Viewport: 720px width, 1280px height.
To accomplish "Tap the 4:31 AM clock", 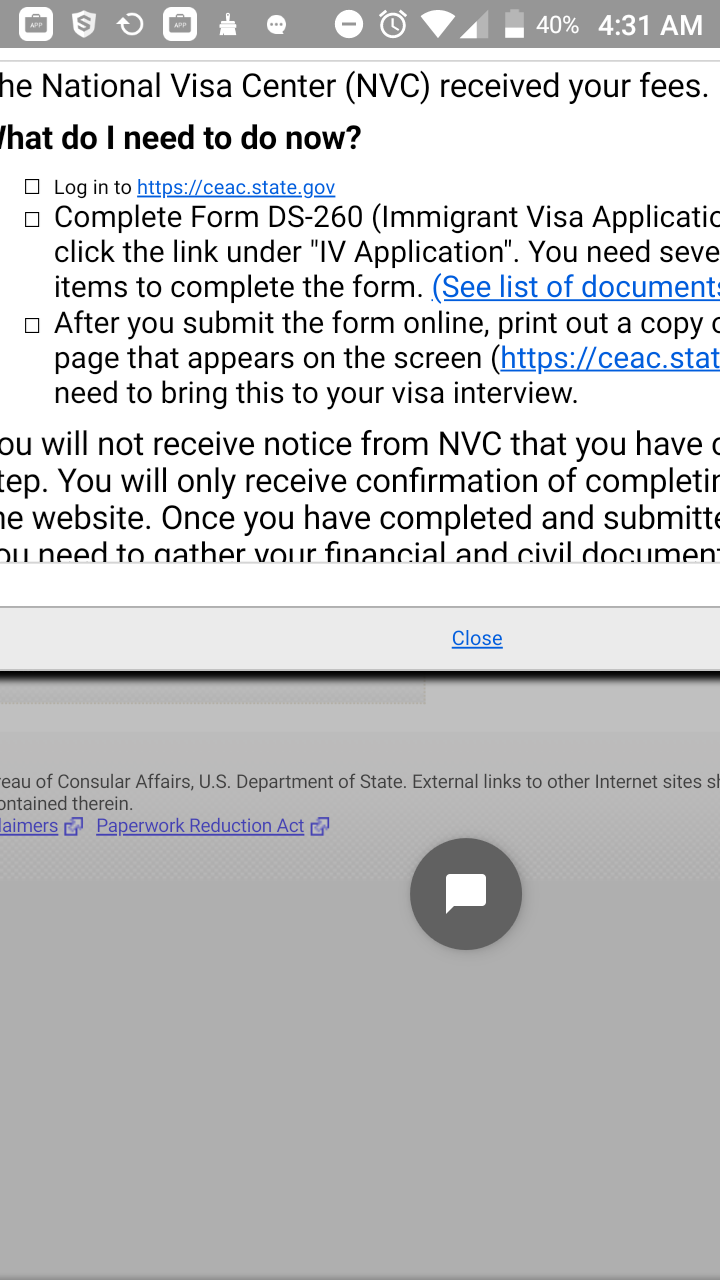I will (x=650, y=25).
